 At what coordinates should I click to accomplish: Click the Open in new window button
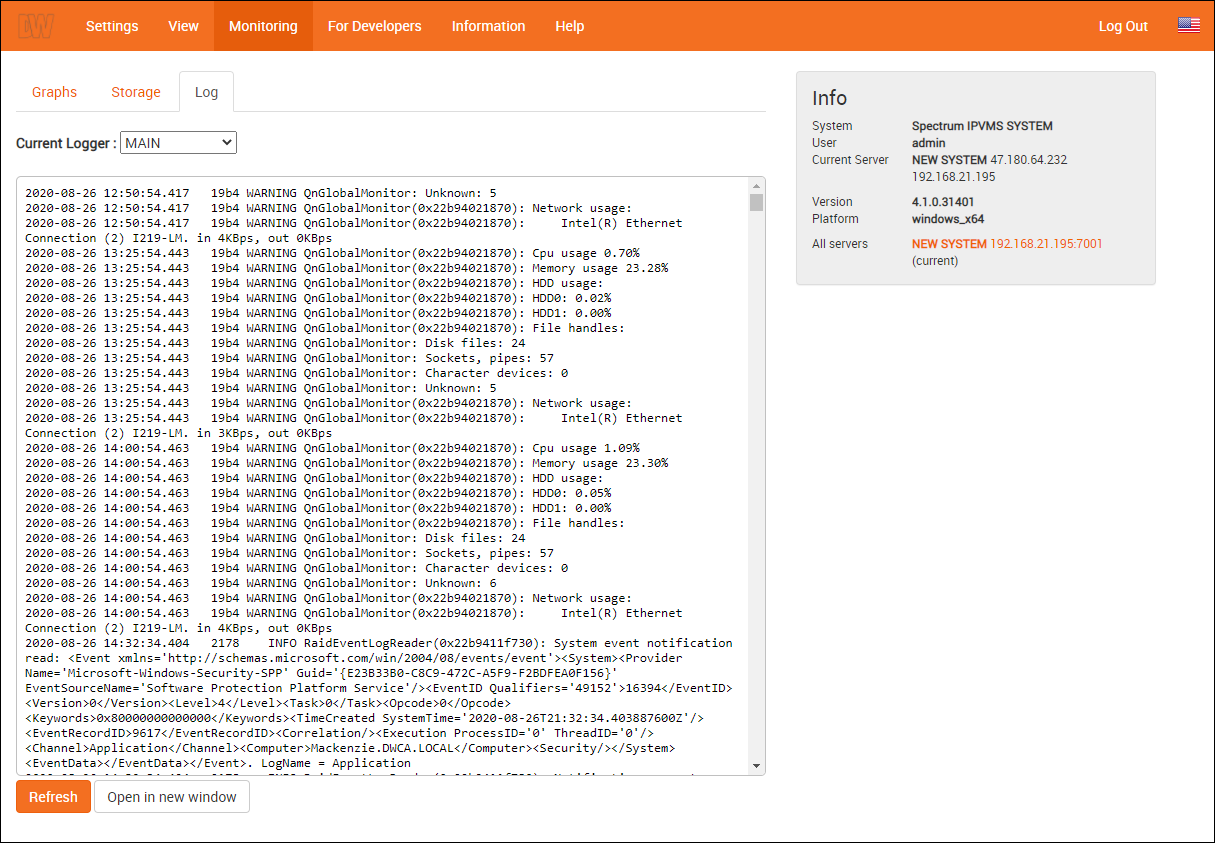172,797
